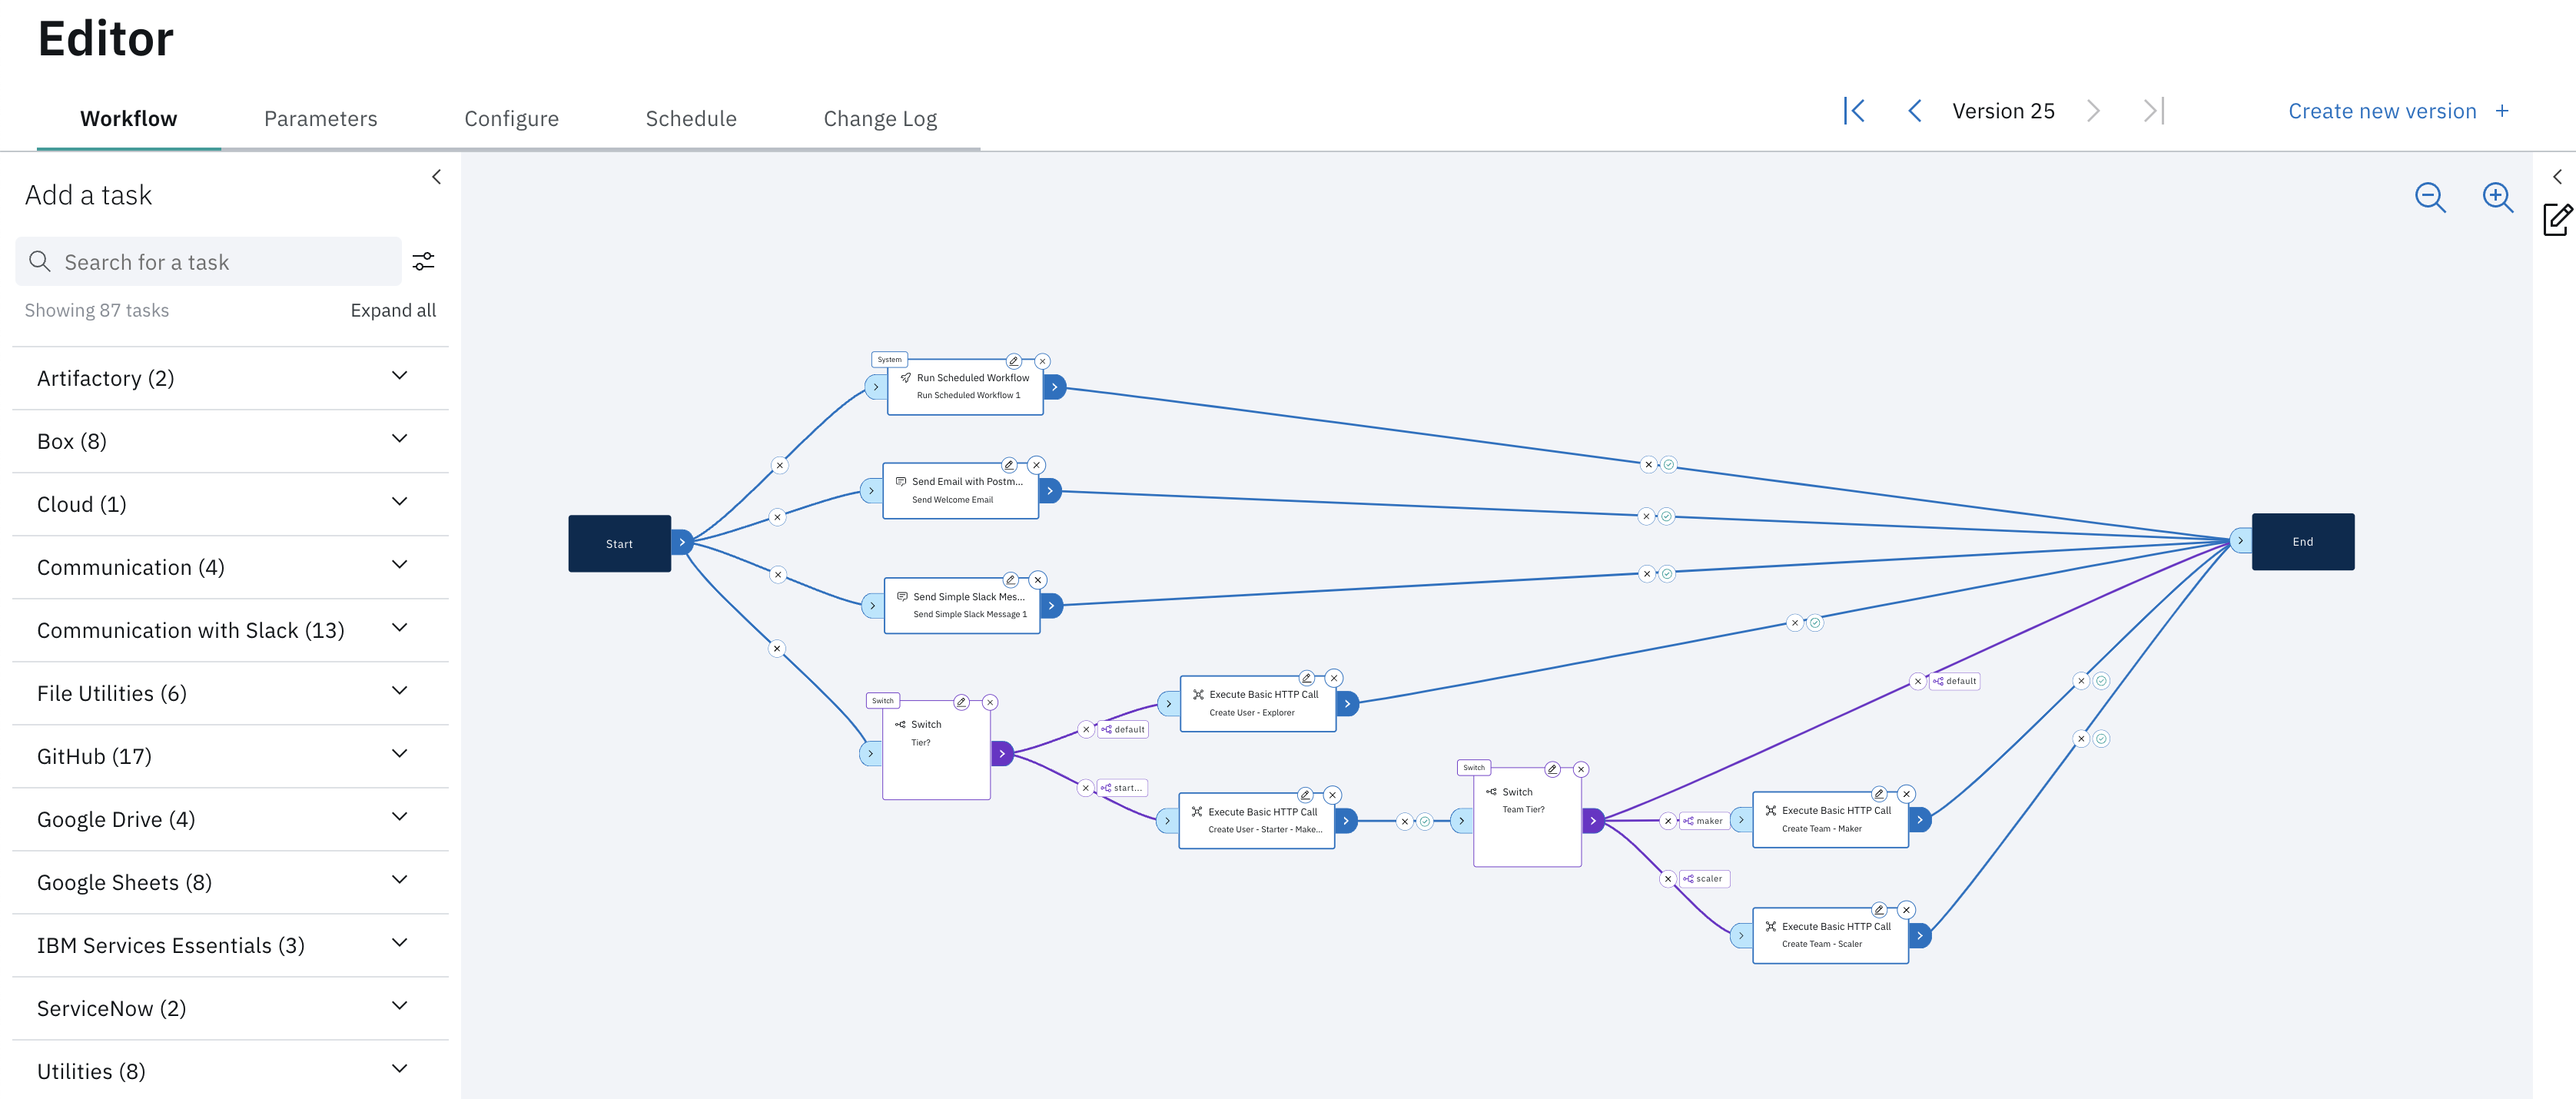
Task: Collapse the Add a task sidebar
Action: click(x=436, y=177)
